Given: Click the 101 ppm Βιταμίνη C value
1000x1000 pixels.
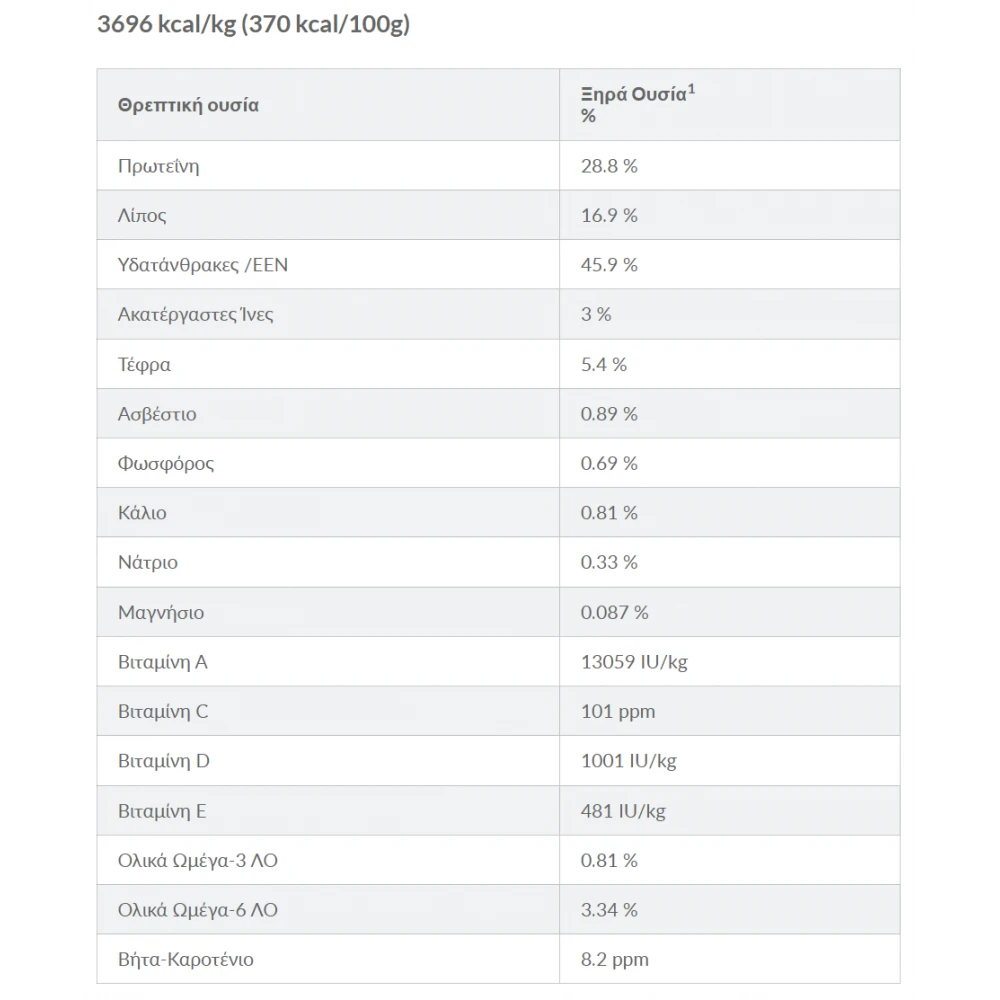Looking at the screenshot, I should (618, 711).
